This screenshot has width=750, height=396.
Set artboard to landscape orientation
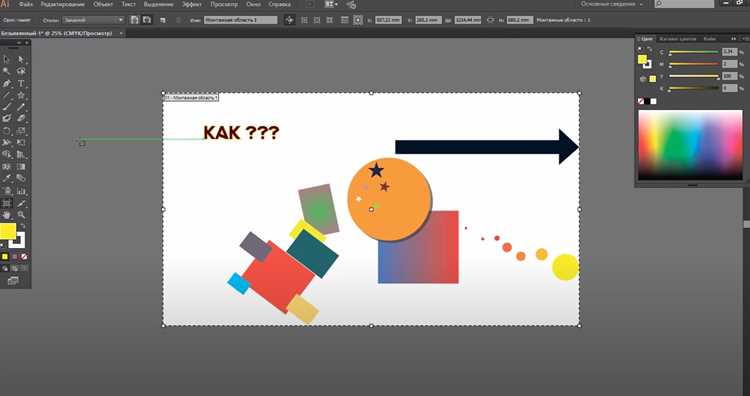point(147,20)
